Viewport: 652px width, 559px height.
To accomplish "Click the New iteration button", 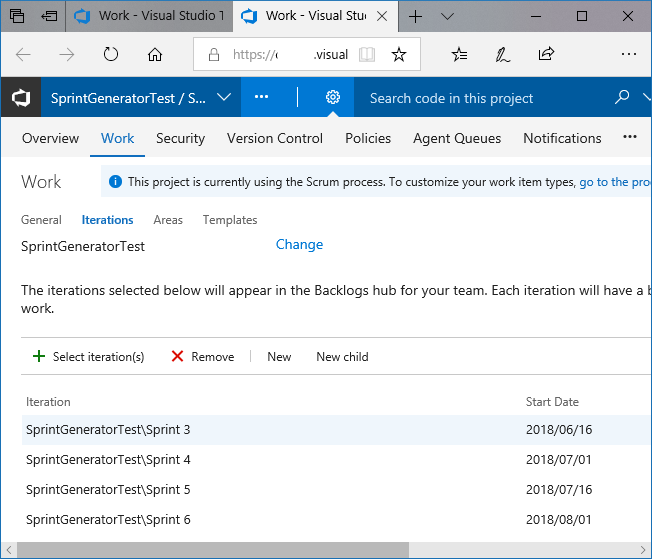I will tap(279, 356).
